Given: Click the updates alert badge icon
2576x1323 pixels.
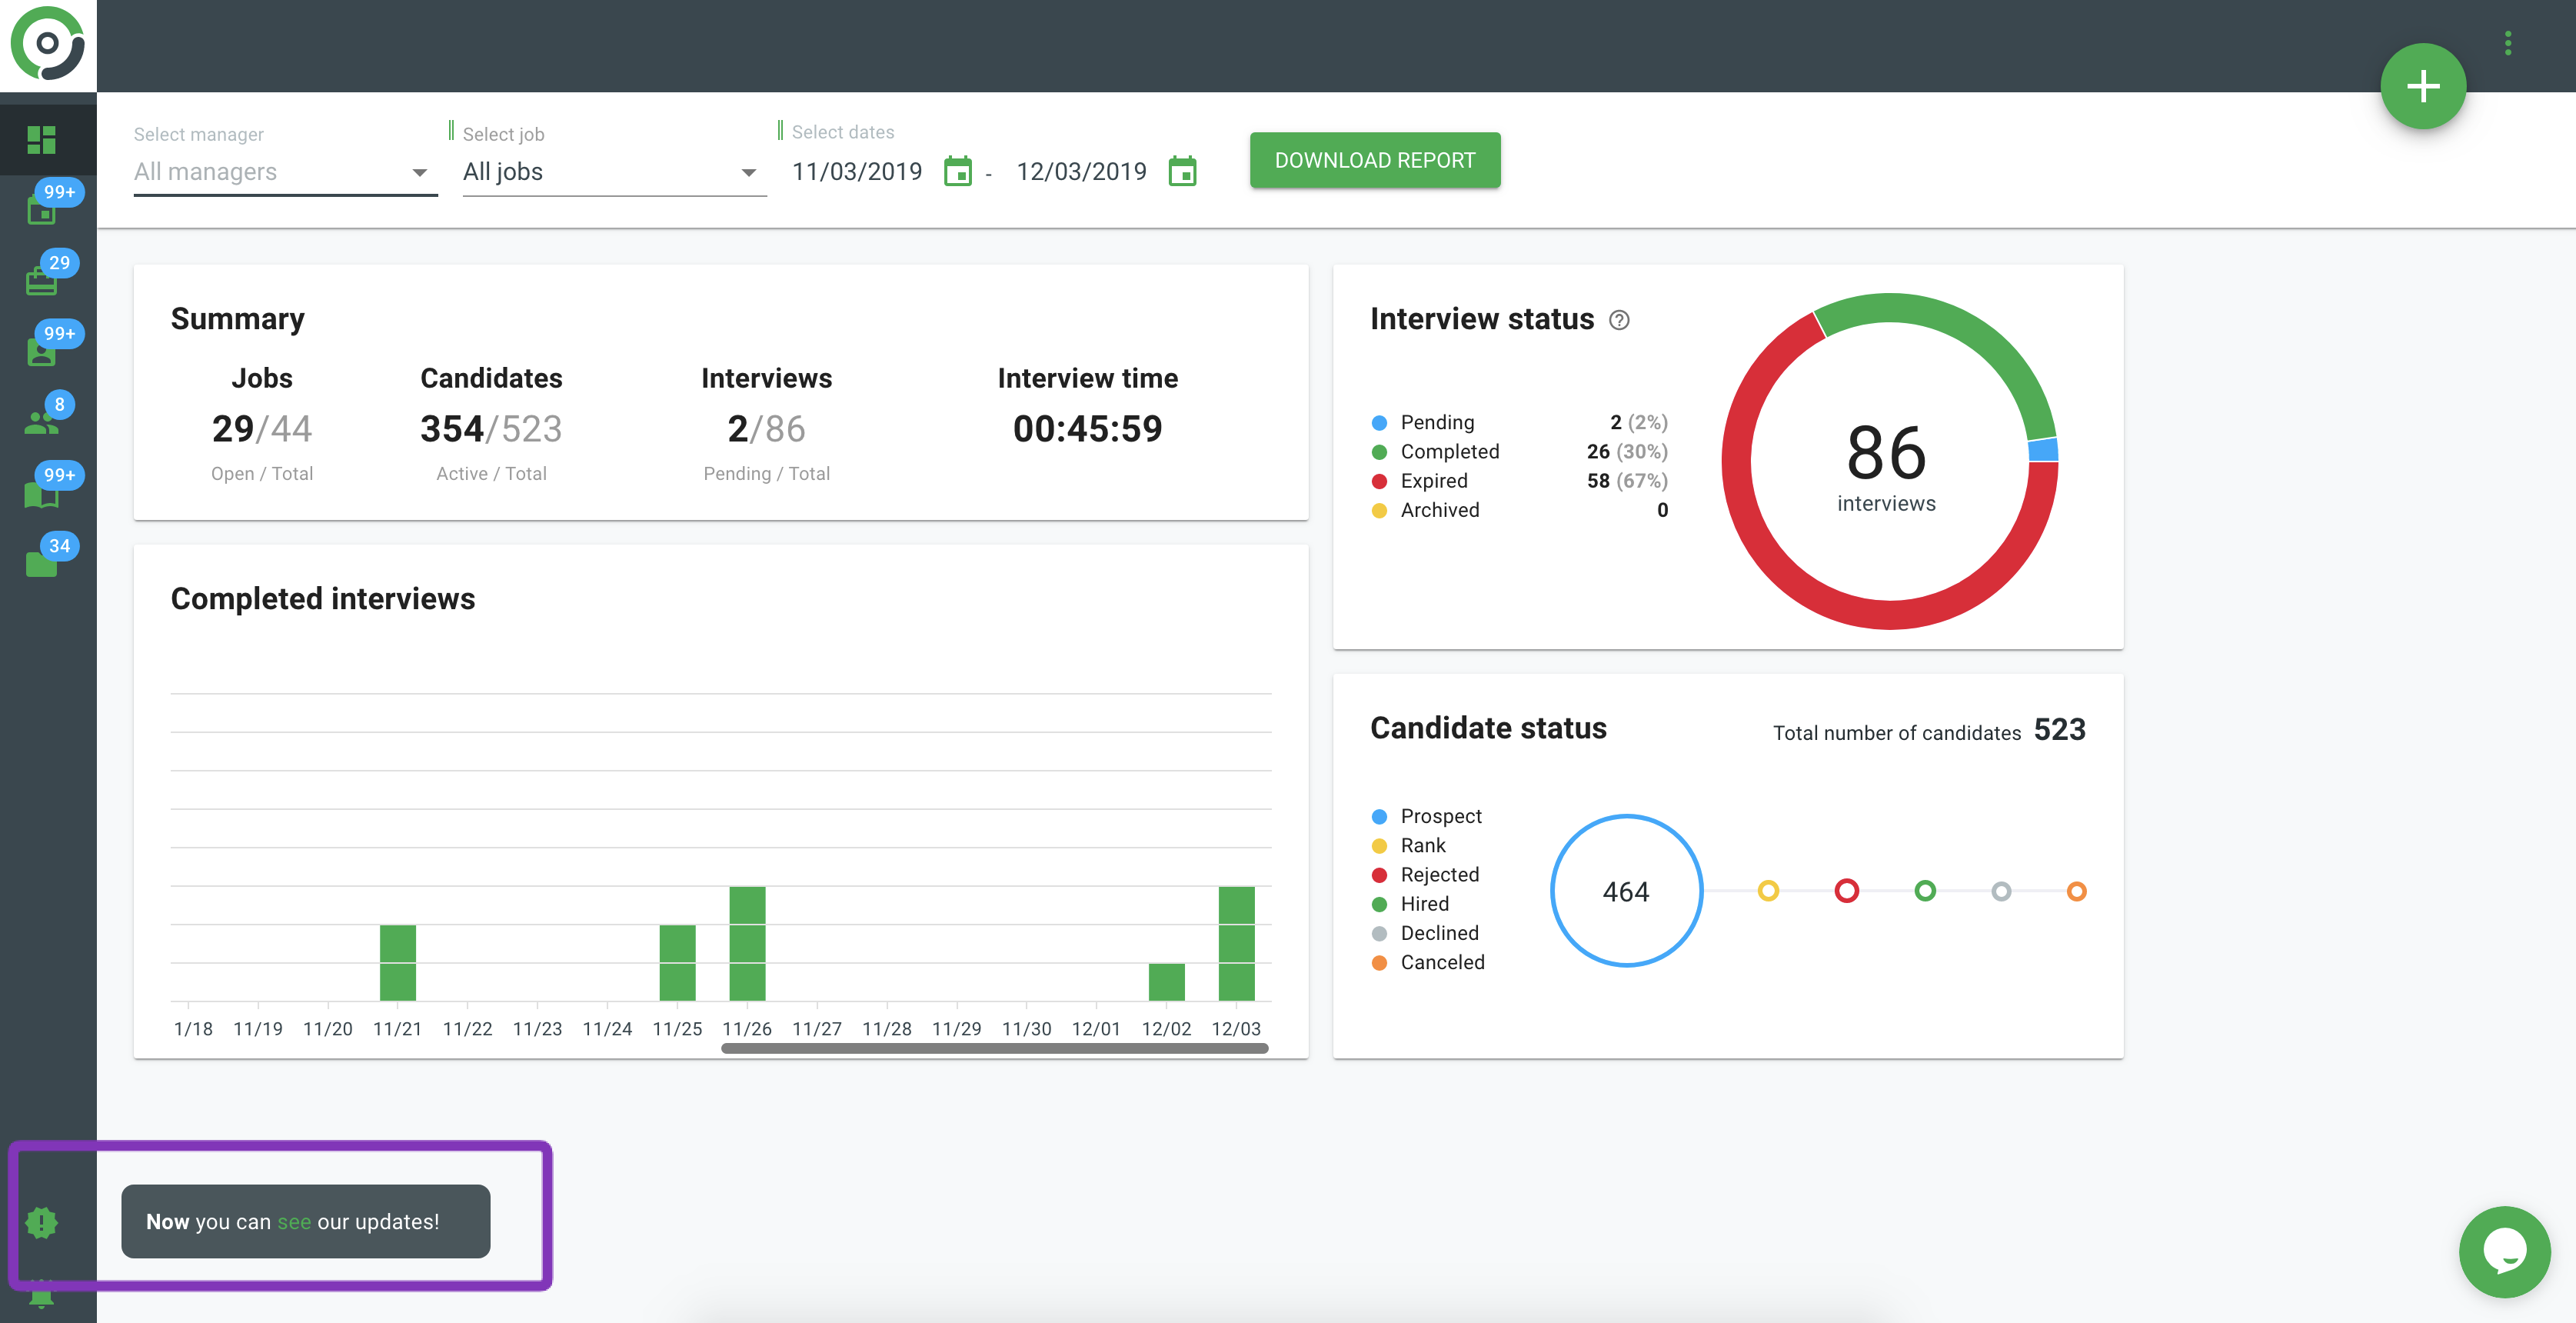Looking at the screenshot, I should point(42,1221).
